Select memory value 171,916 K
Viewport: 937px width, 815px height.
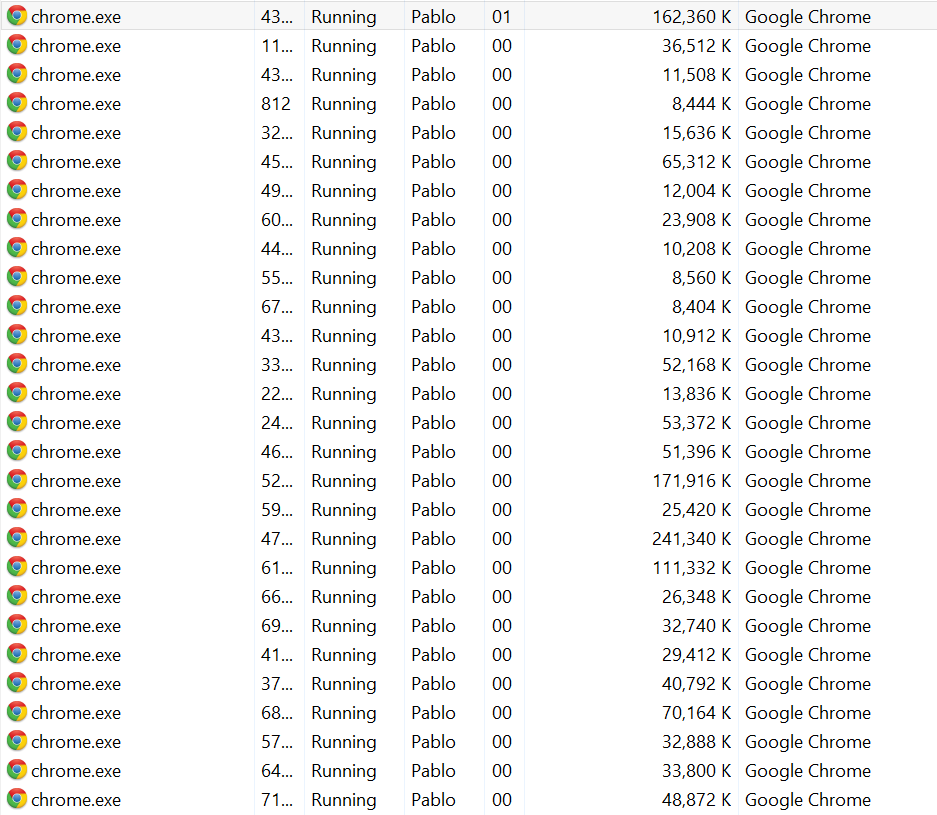pyautogui.click(x=691, y=480)
